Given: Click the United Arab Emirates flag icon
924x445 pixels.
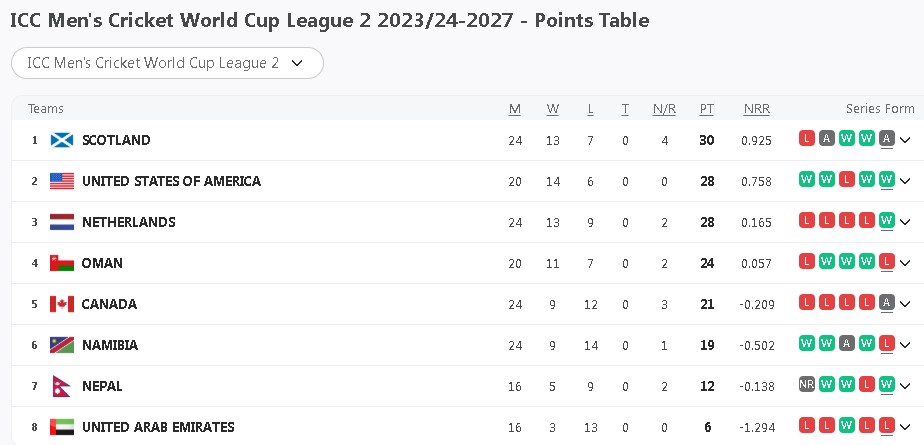Looking at the screenshot, I should pos(62,427).
